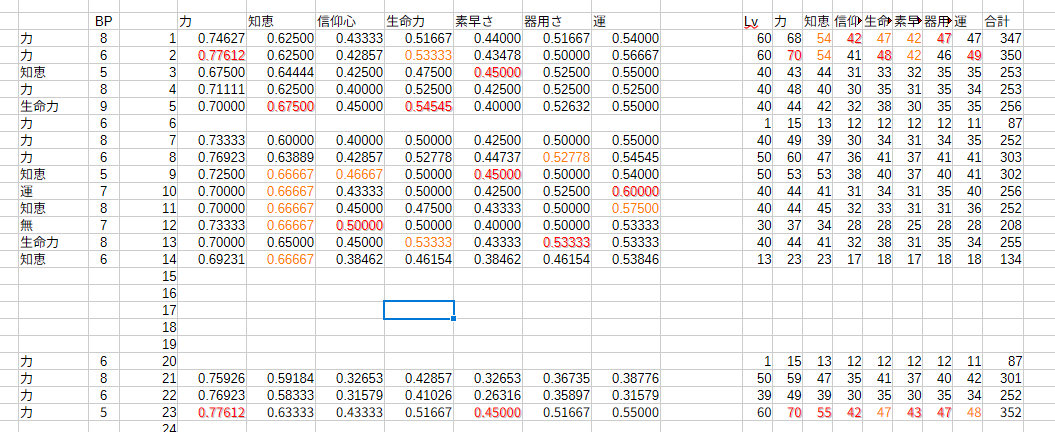Screen dimensions: 1055x432
Task: Select the red 0.77612 in row 2
Action: click(211, 55)
